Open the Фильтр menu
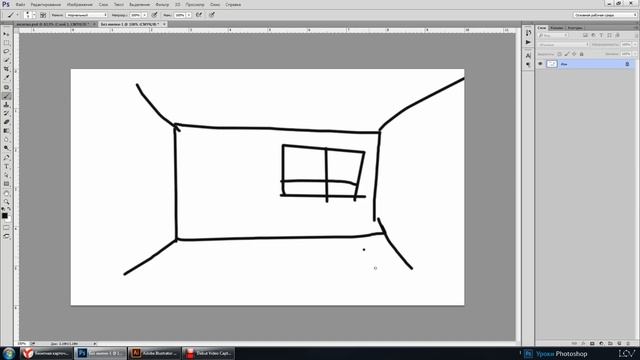This screenshot has height=360, width=640. coord(162,4)
